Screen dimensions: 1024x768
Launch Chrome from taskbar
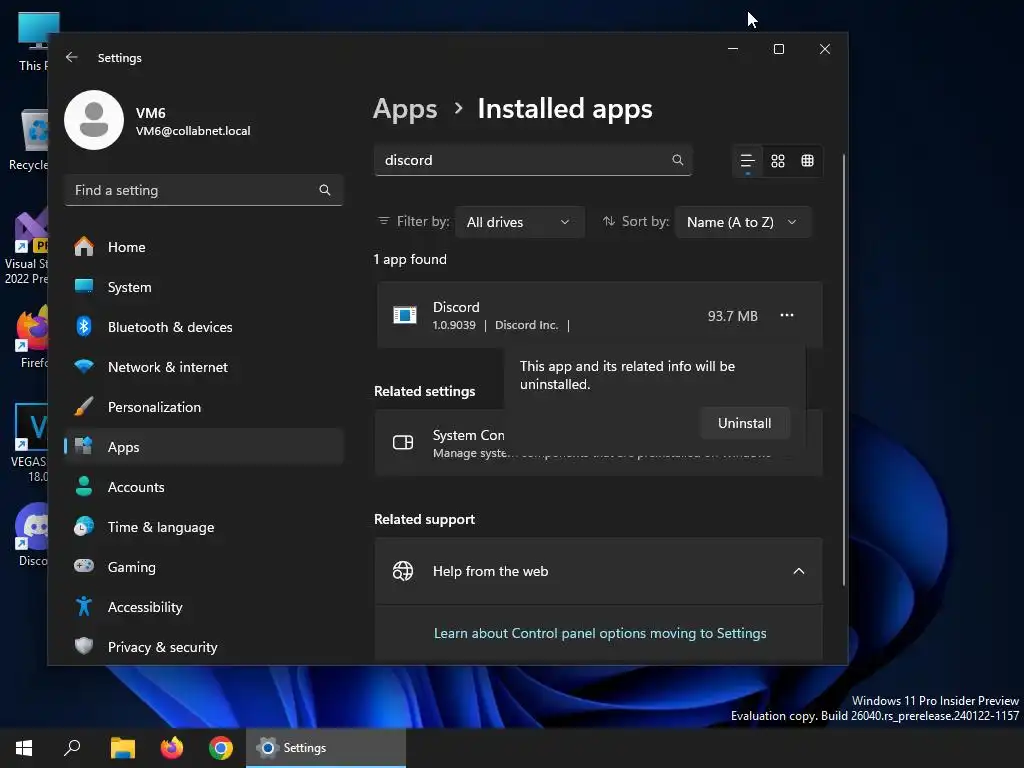pos(221,748)
